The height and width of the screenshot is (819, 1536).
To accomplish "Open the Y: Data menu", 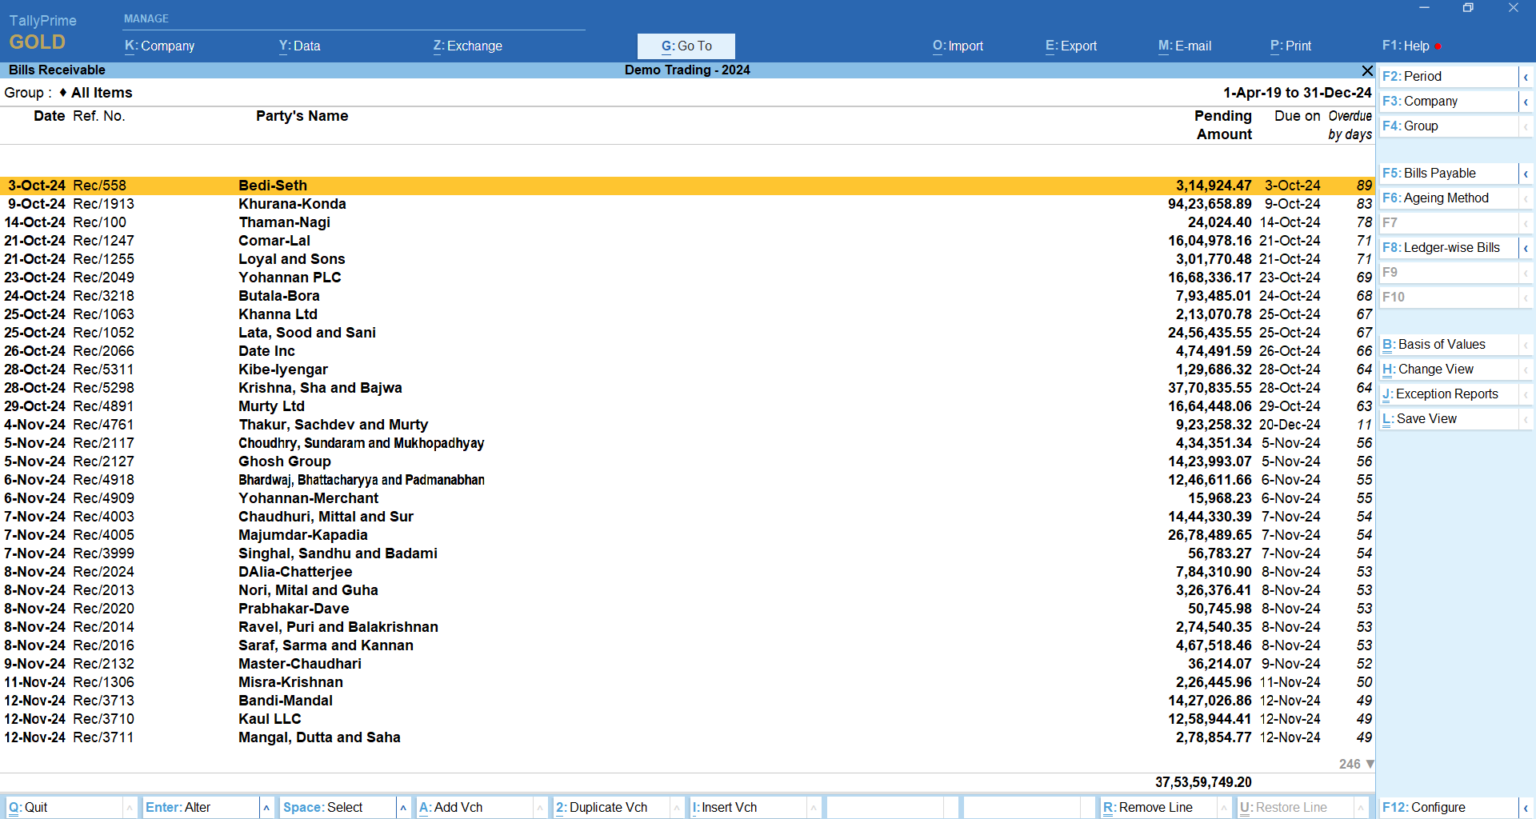I will 298,45.
